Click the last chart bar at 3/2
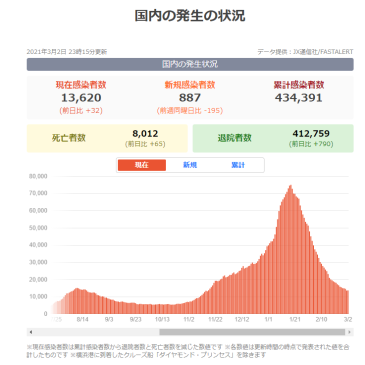Viewport: 365px width, 365px height. pyautogui.click(x=347, y=302)
